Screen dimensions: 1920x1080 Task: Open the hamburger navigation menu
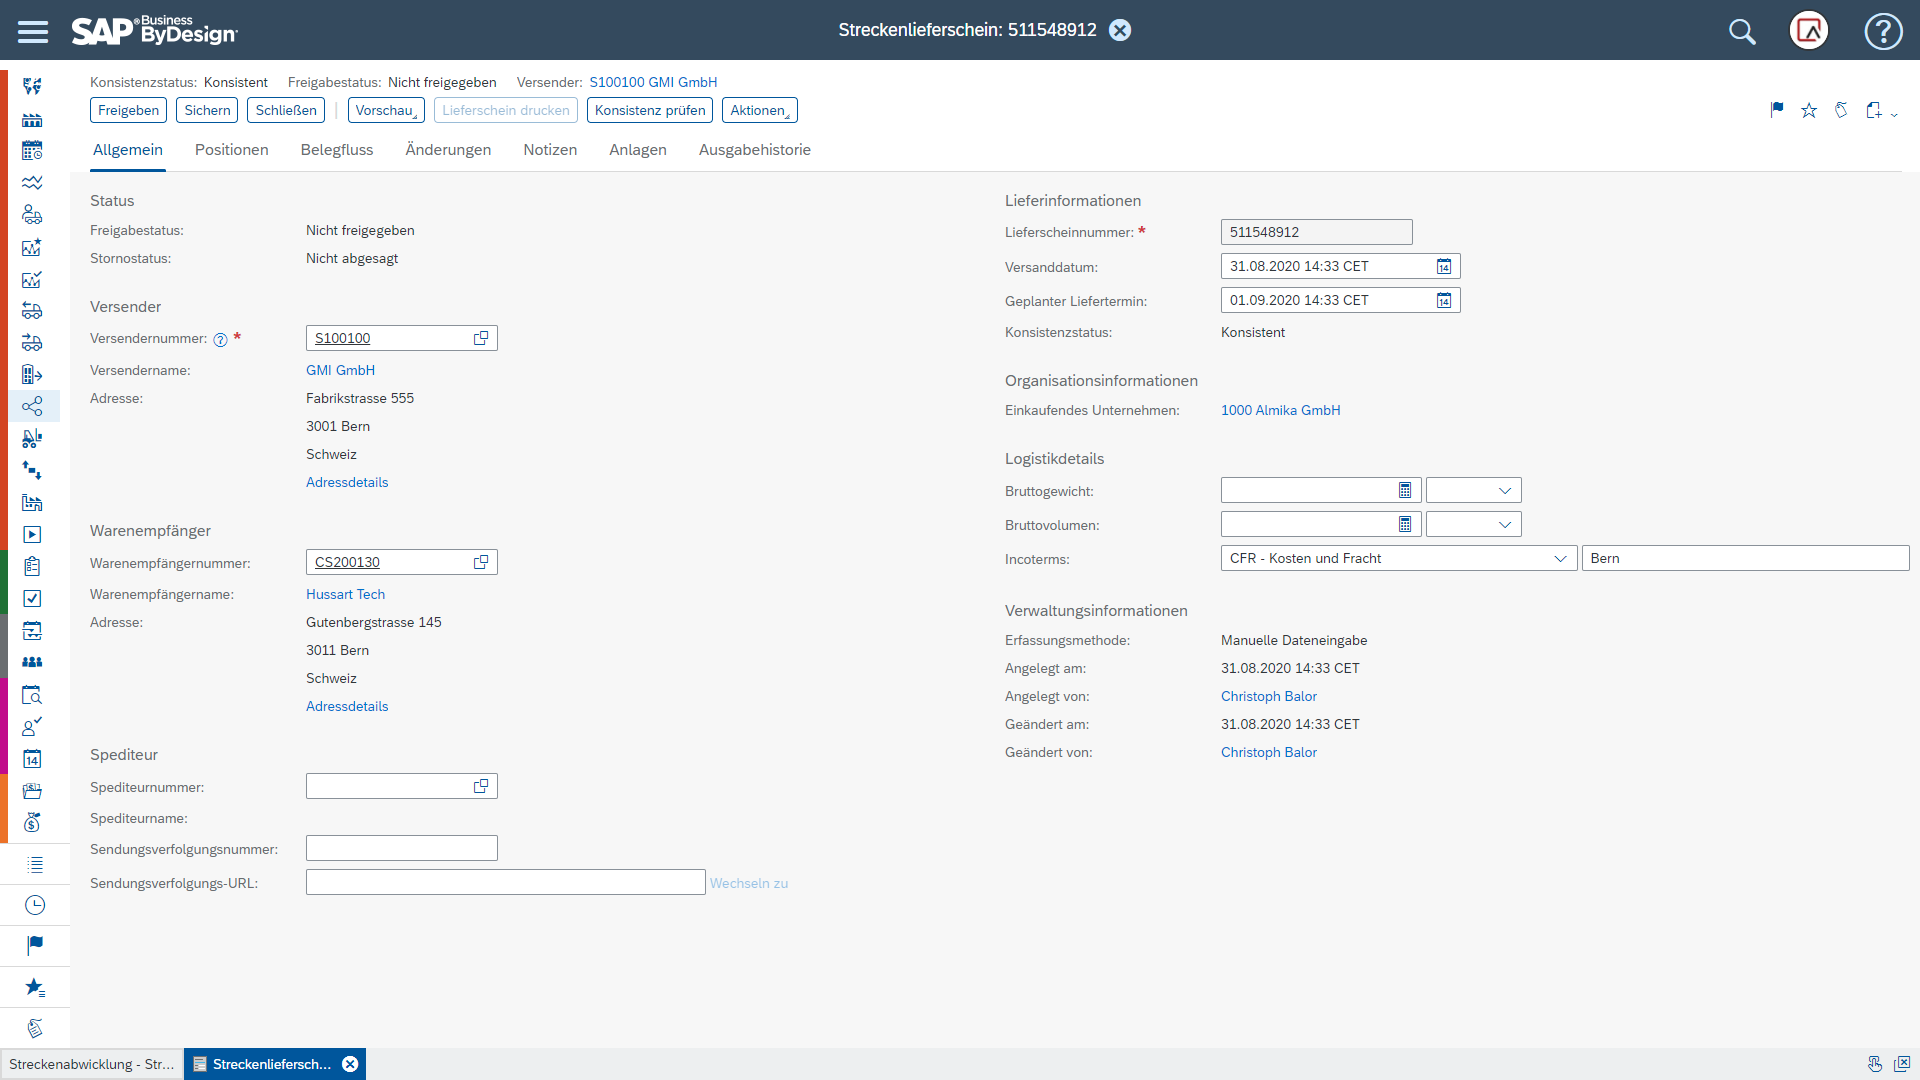[x=33, y=31]
